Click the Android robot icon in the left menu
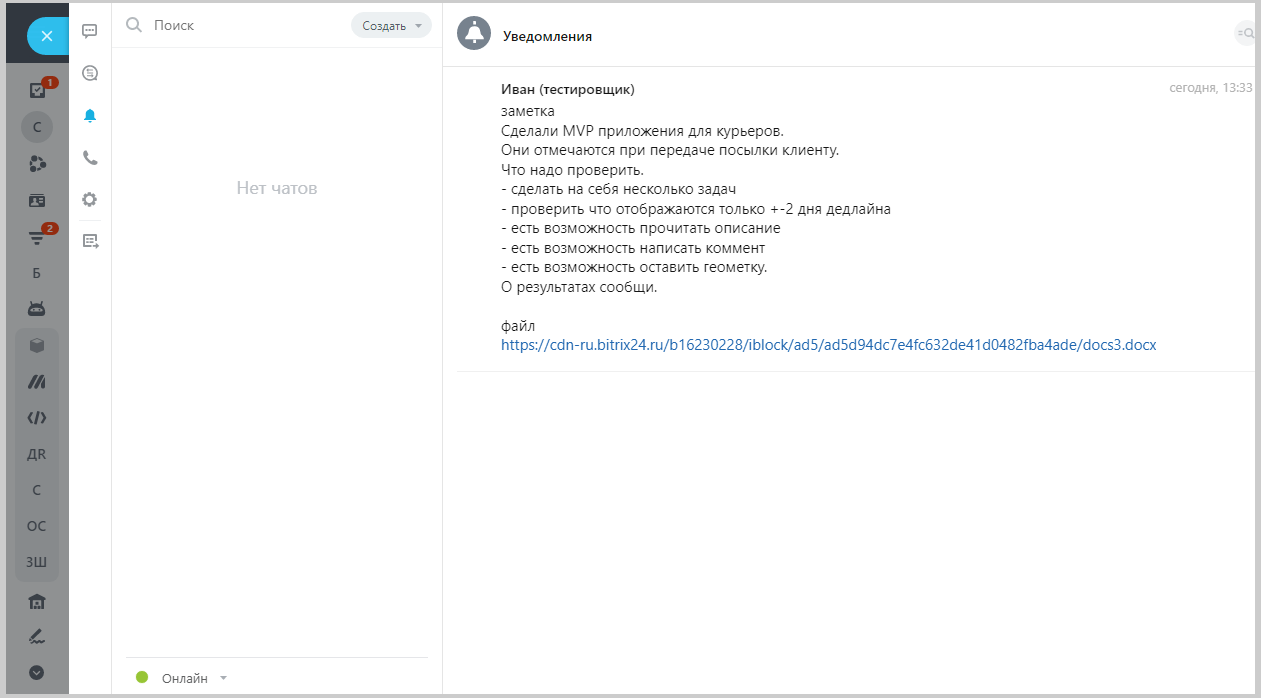1261x698 pixels. coord(37,309)
